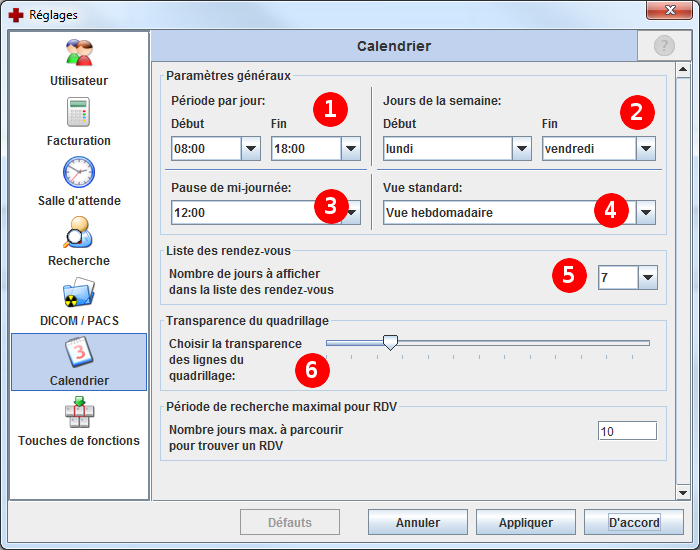Viewport: 700px width, 550px height.
Task: Select the Facturation calculator icon
Action: [79, 113]
